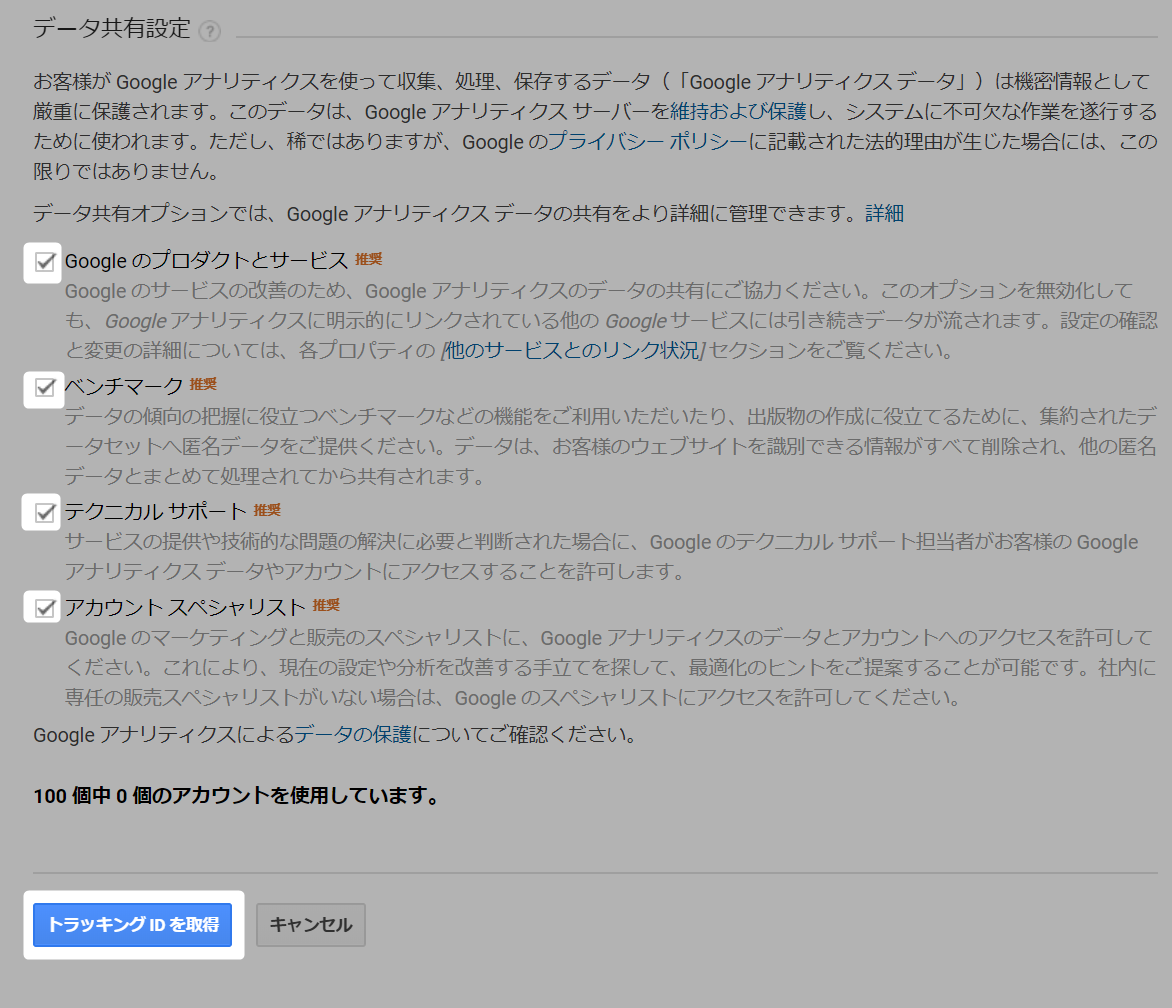
Task: Click the 推奨 tag beside ベンチマーク
Action: [203, 384]
